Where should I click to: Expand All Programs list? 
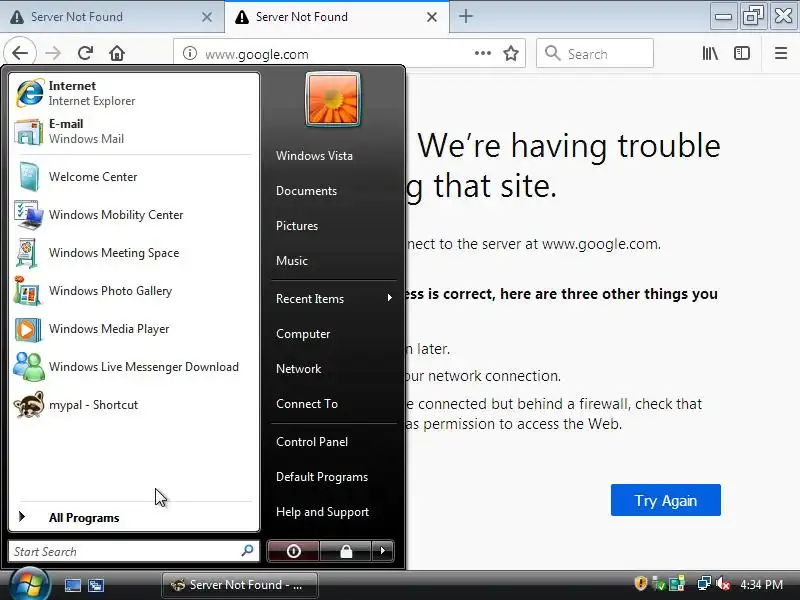pos(134,517)
